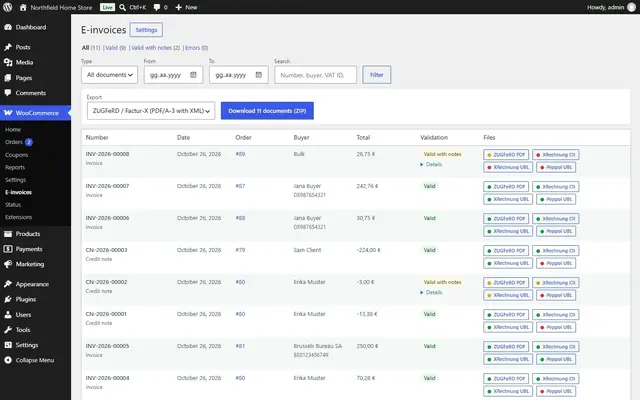Click the Settings button beside E-invoices

146,30
